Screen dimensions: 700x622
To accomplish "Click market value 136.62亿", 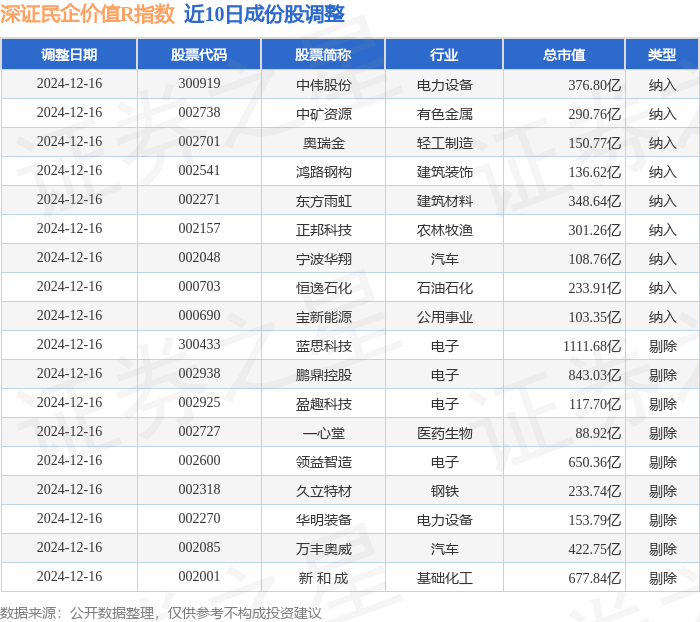I will [x=594, y=172].
